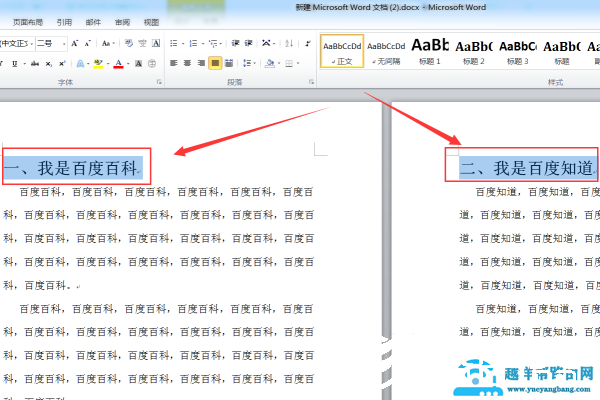This screenshot has width=600, height=400.
Task: Open the phonetic guide 变 icon
Action: click(142, 43)
